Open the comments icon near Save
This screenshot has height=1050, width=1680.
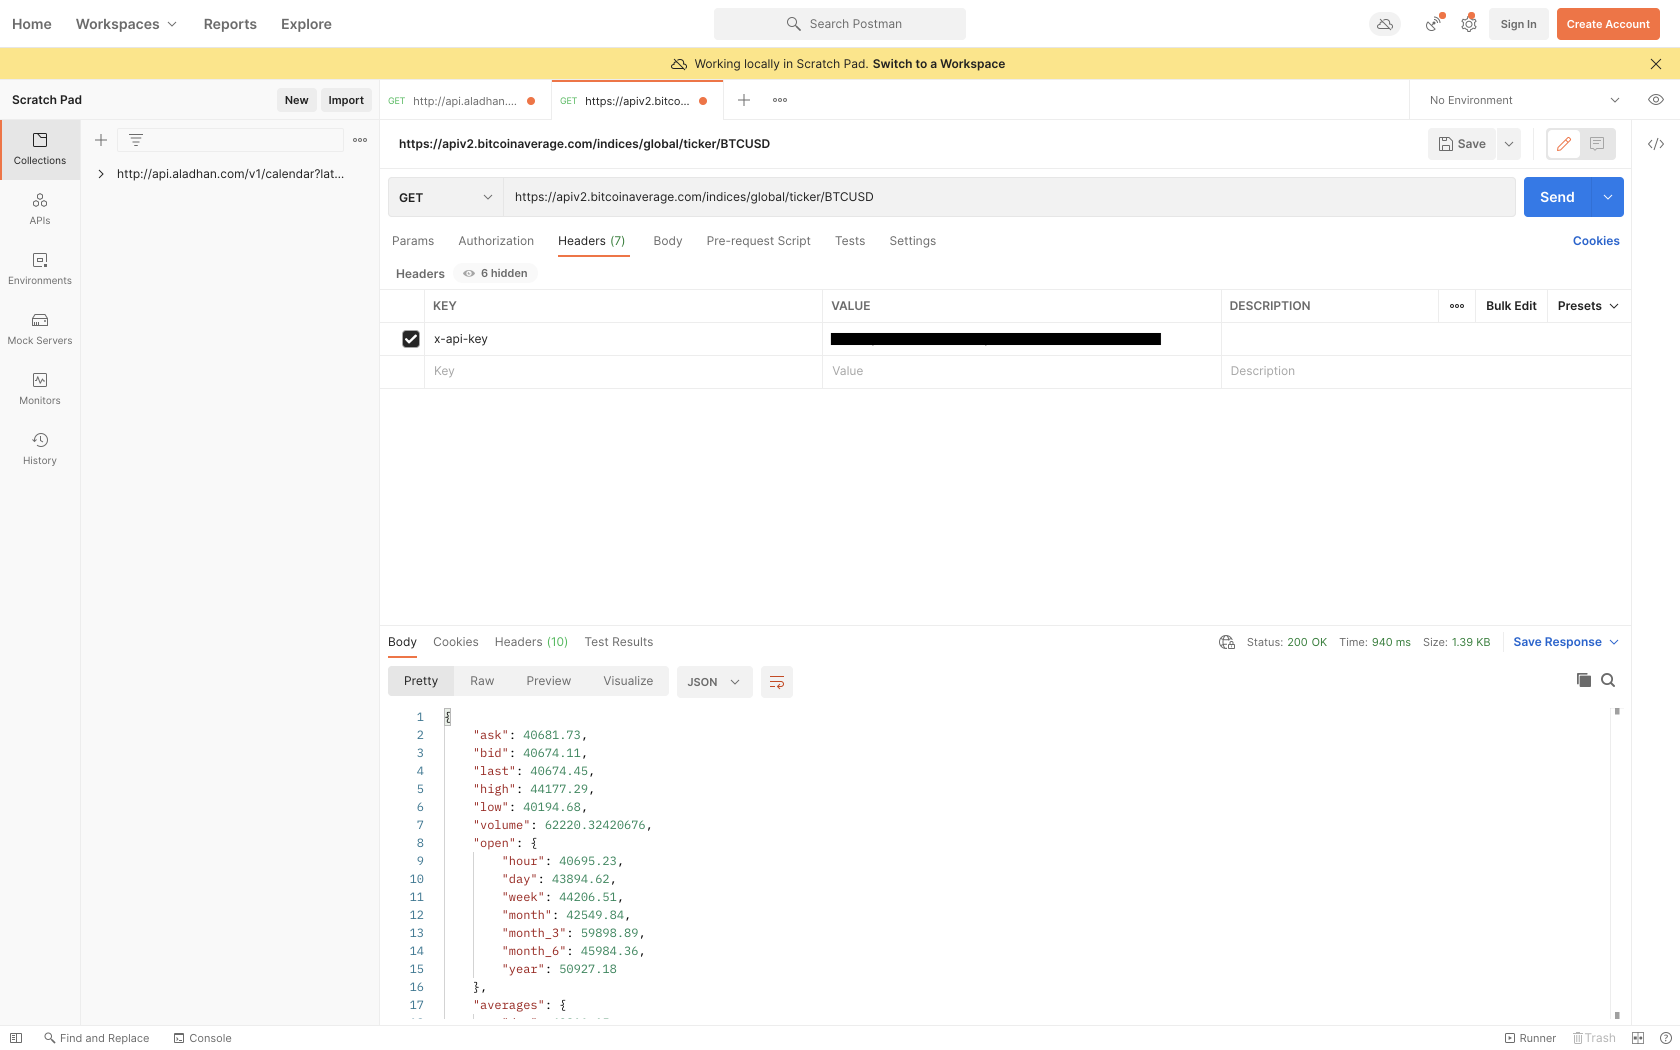(1597, 144)
